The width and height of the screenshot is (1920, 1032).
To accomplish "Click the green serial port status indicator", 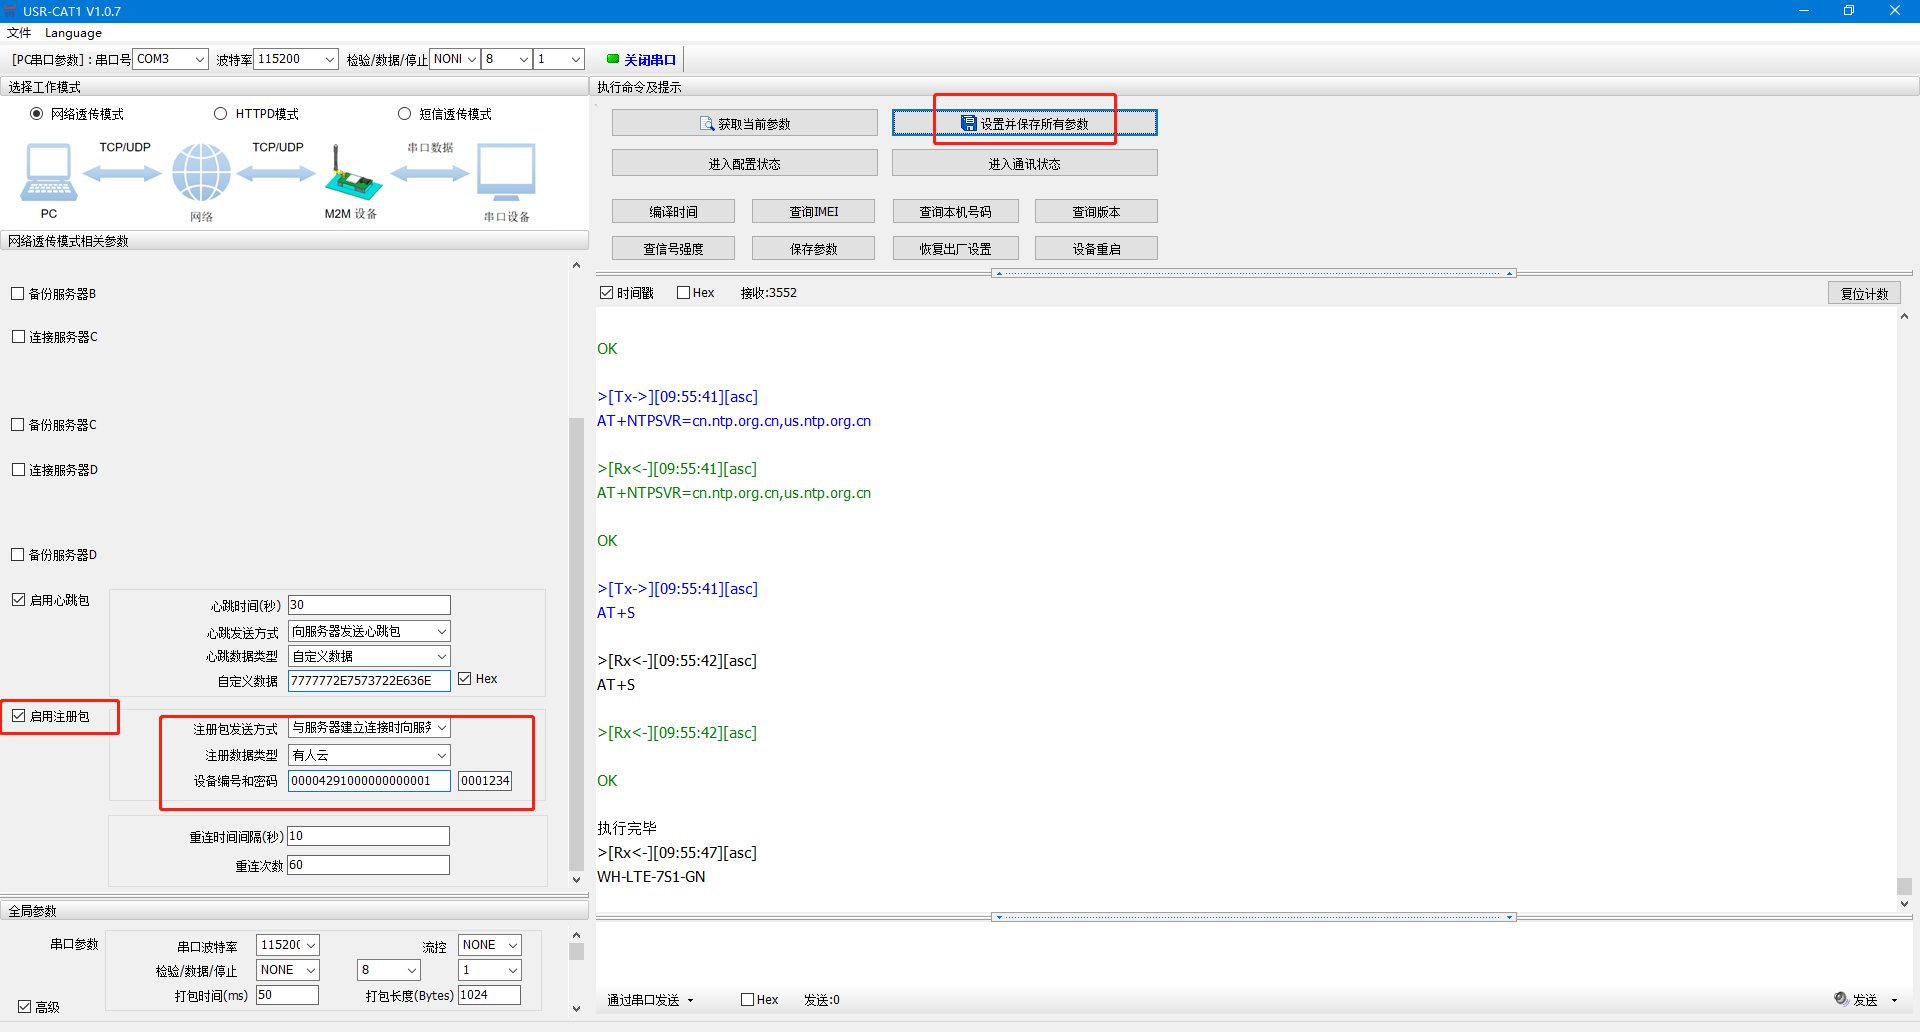I will tap(613, 59).
